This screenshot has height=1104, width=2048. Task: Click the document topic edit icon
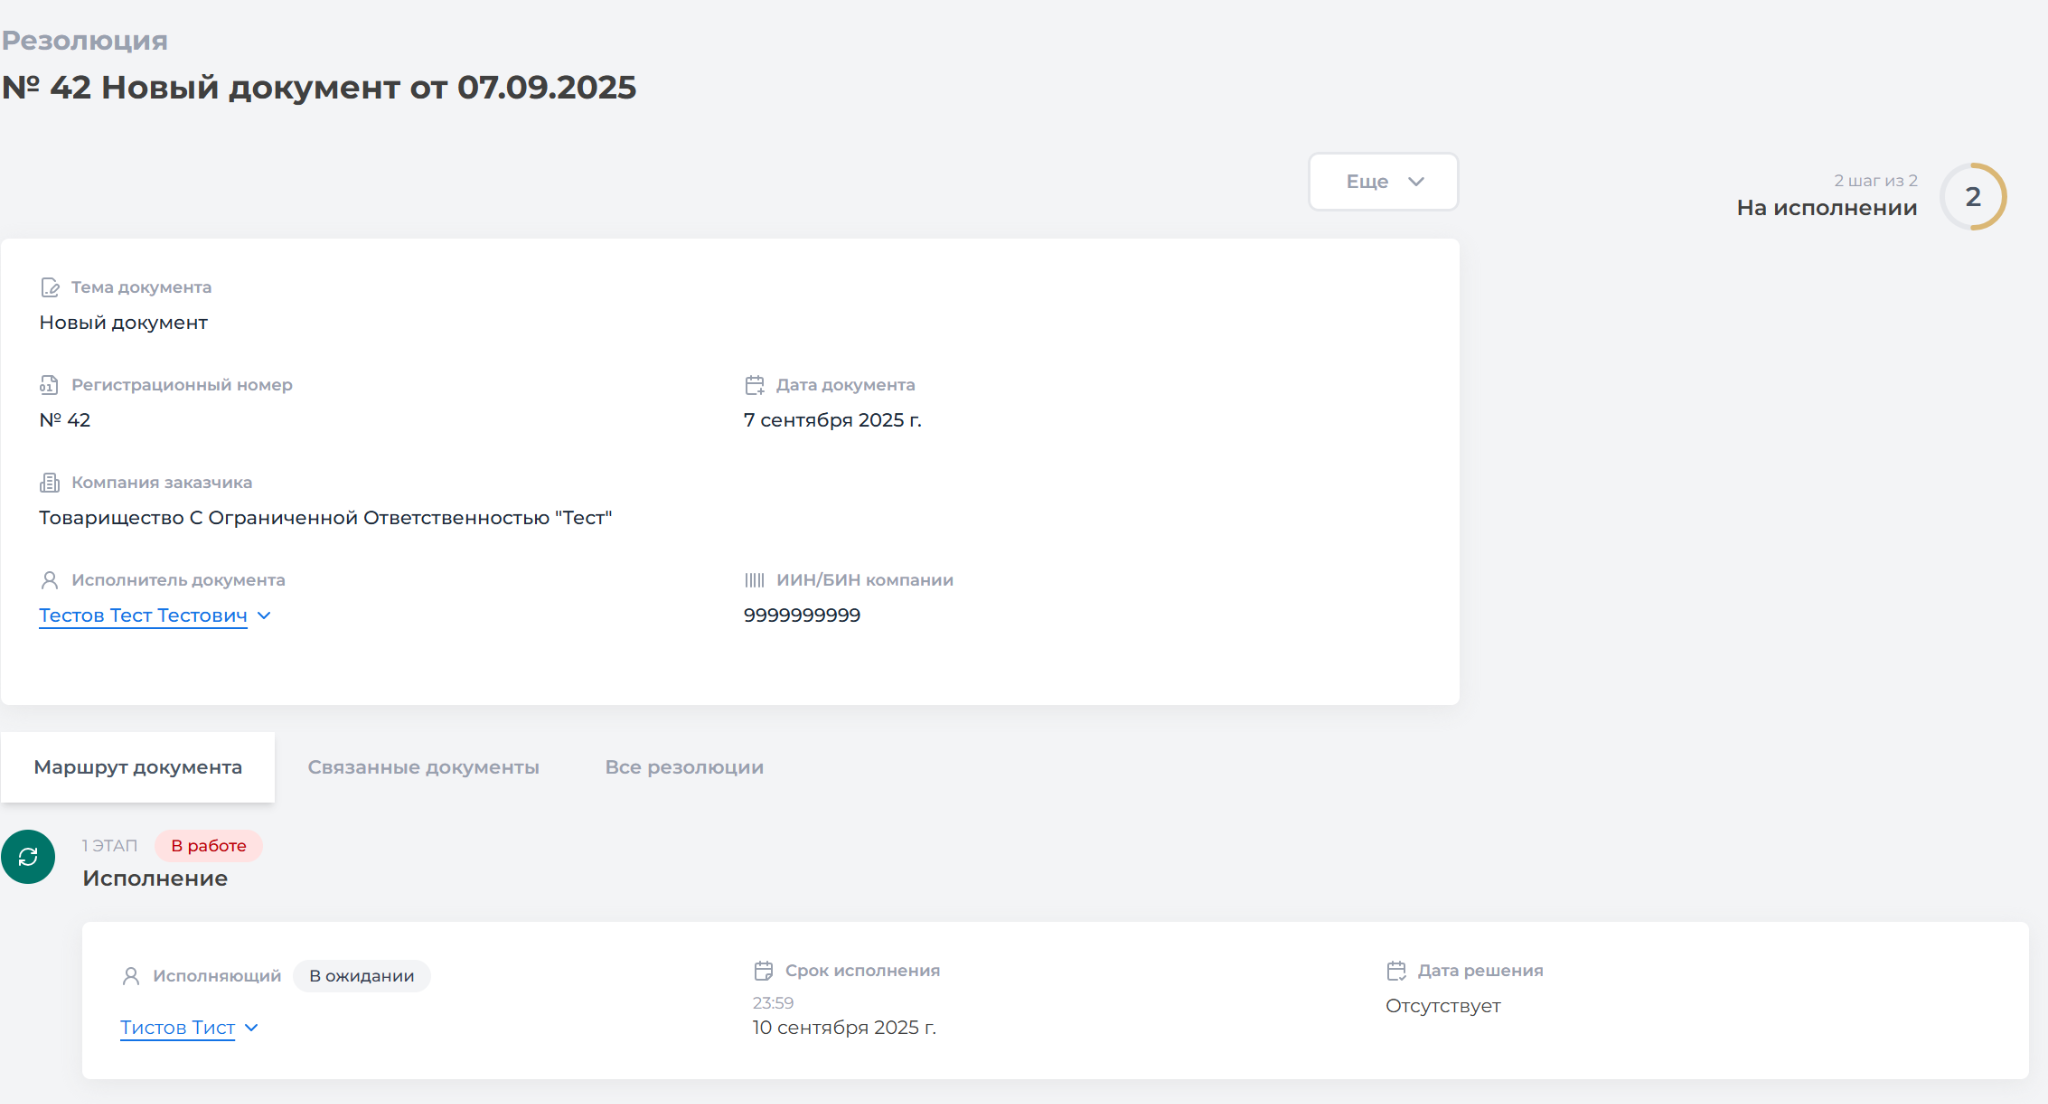[50, 288]
